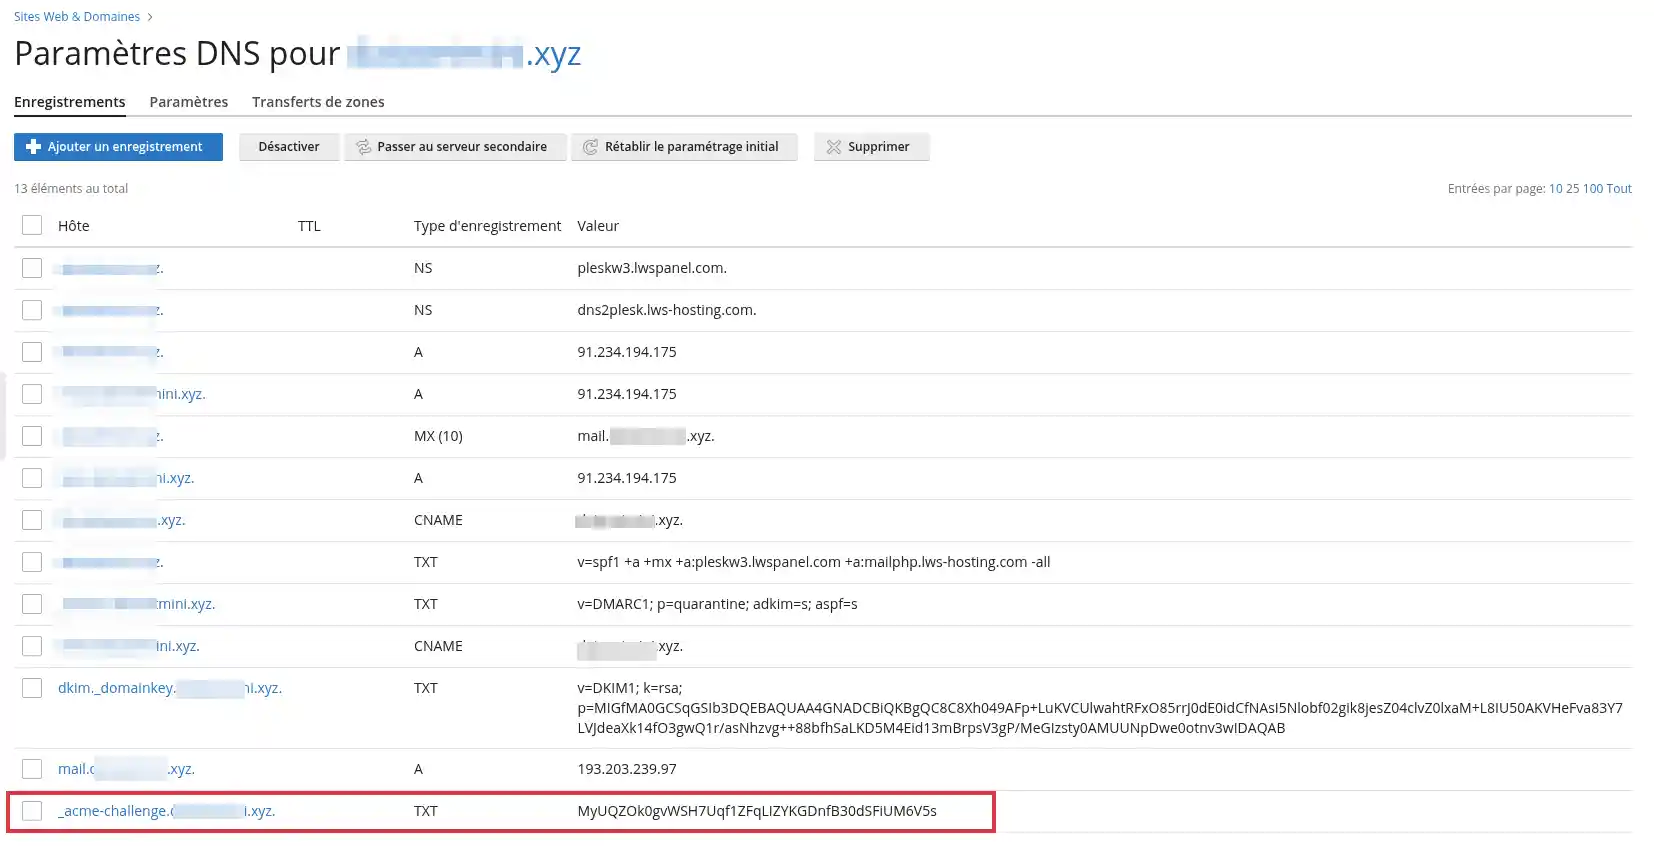This screenshot has width=1654, height=846.
Task: Click the swap icon for Passer au serveur secondaire
Action: [x=363, y=147]
